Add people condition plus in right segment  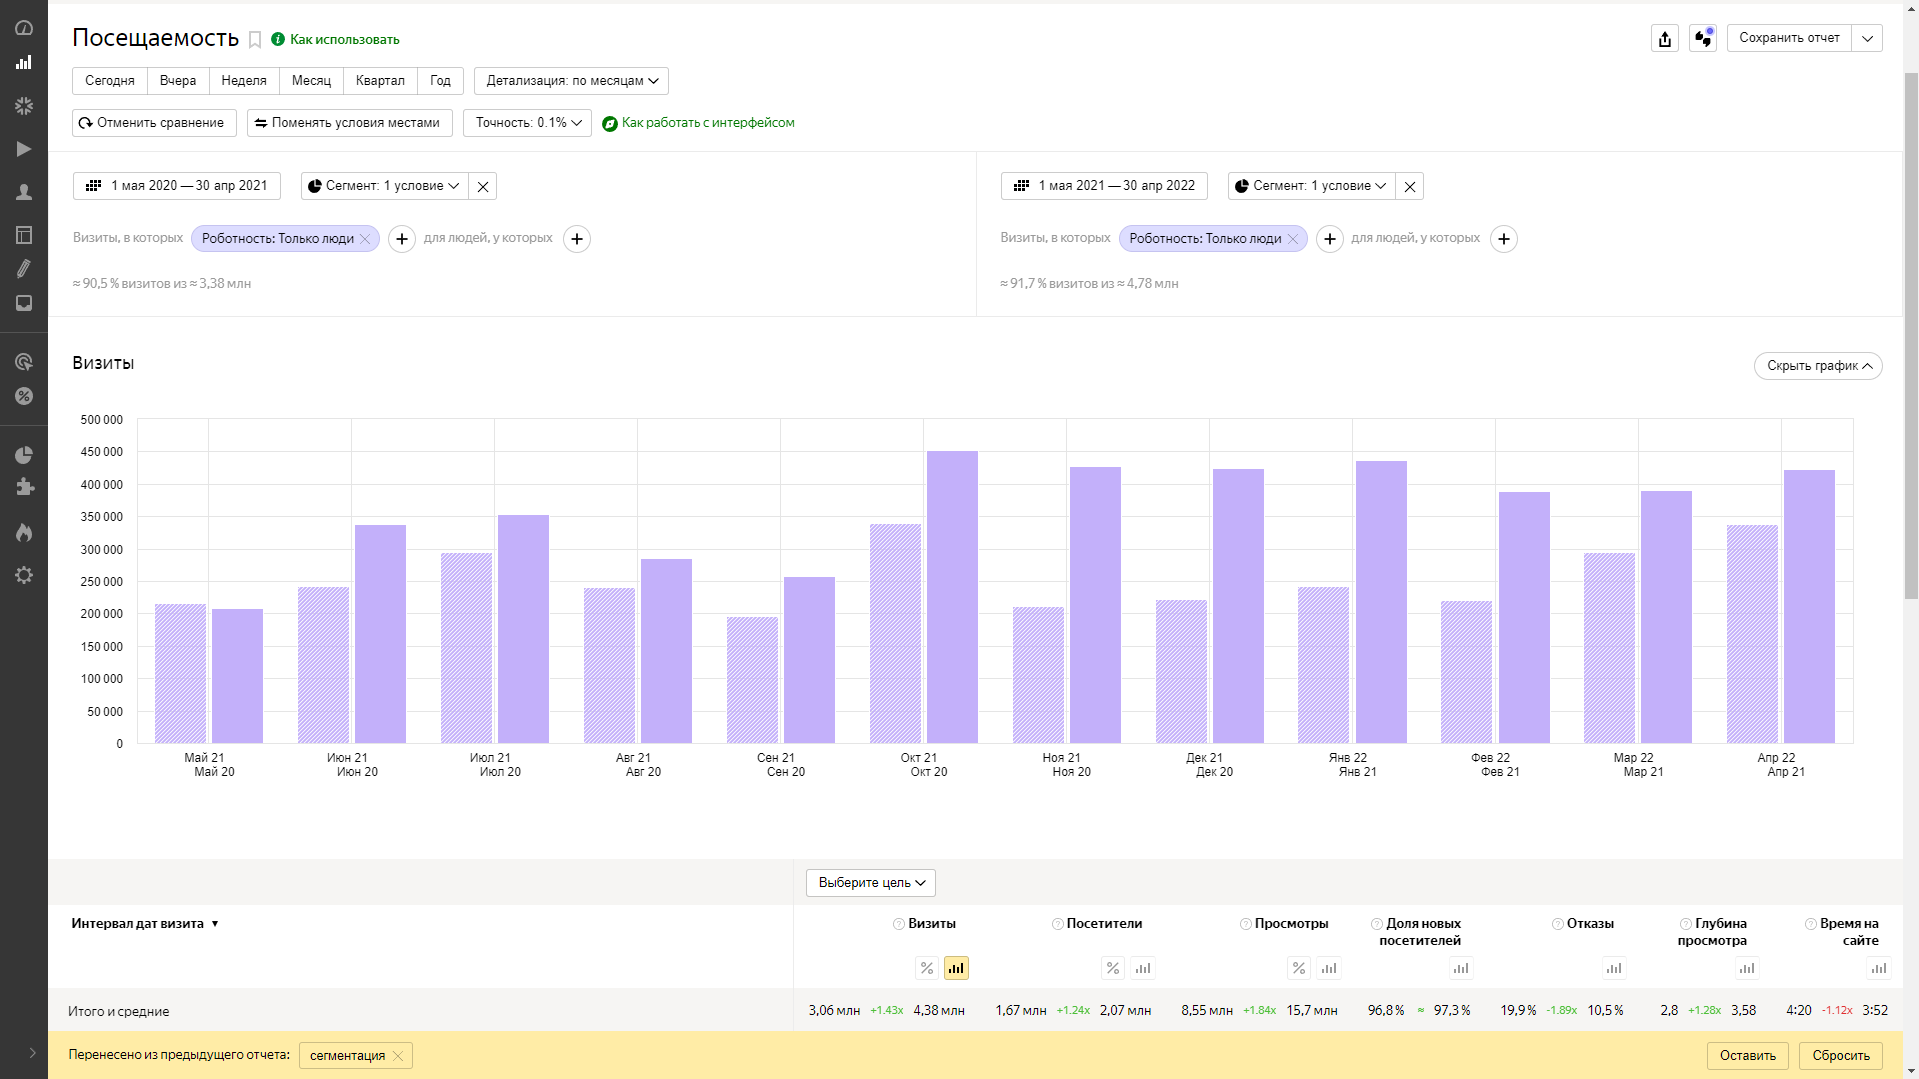[x=1504, y=239]
